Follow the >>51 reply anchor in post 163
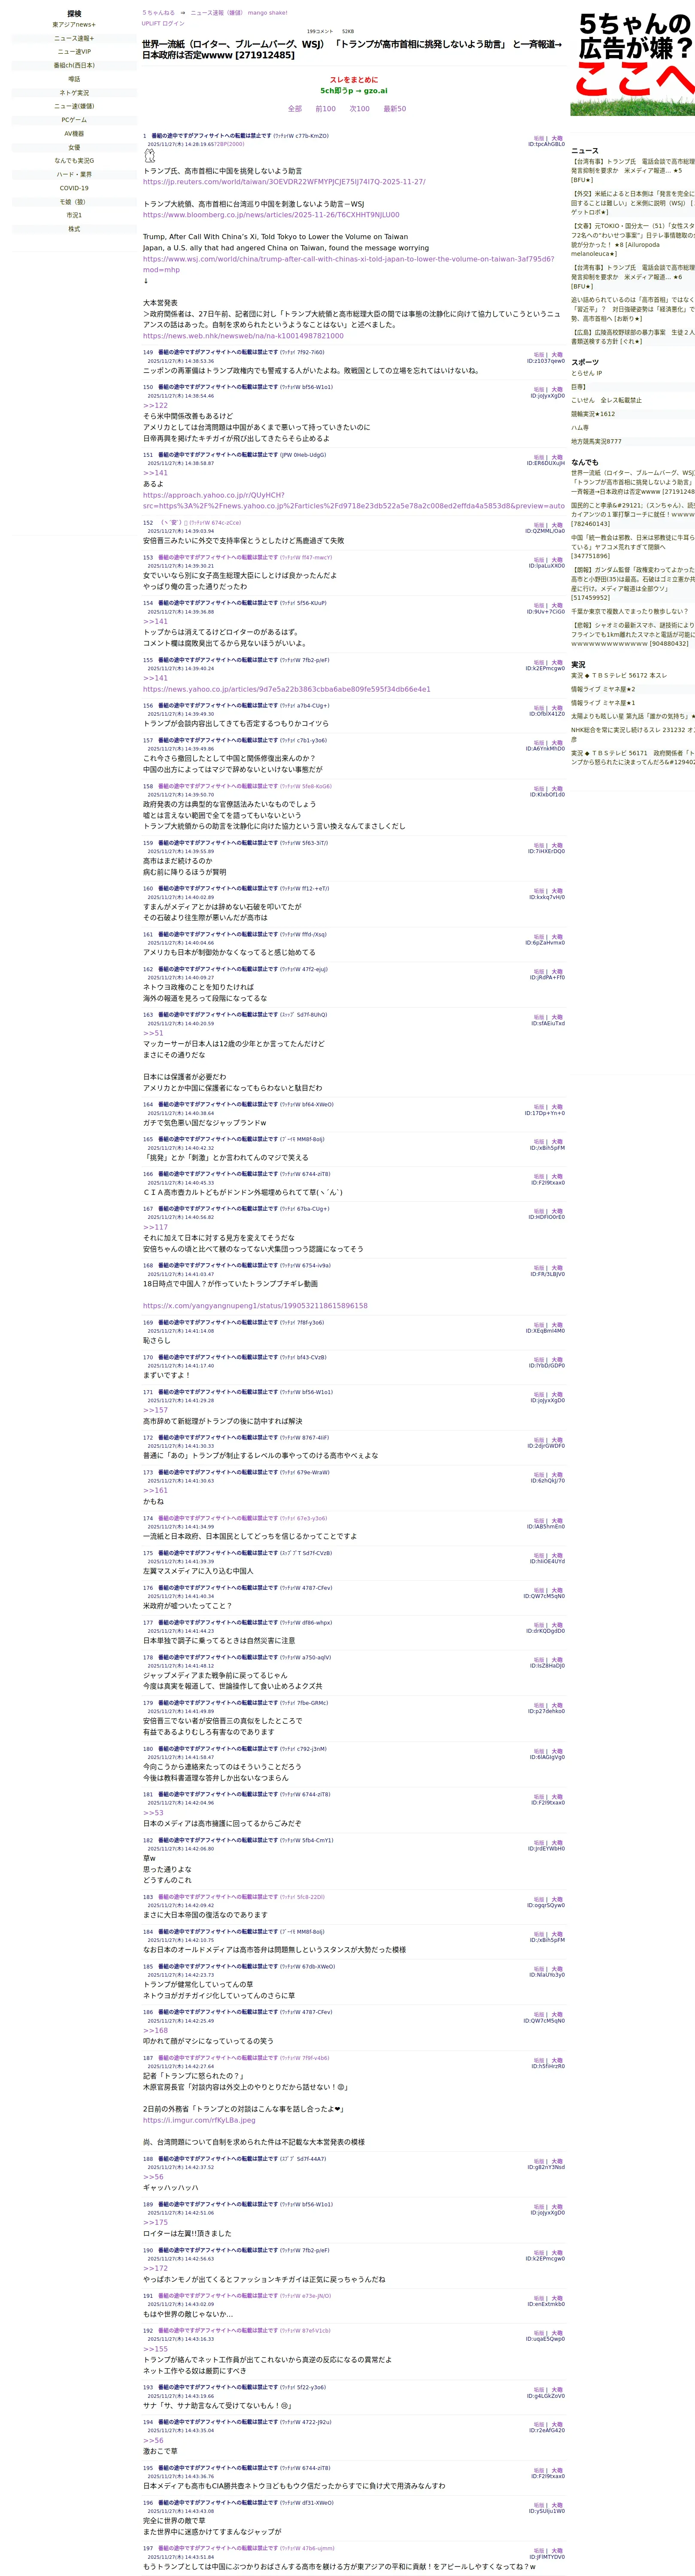The width and height of the screenshot is (695, 2576). click(153, 1033)
